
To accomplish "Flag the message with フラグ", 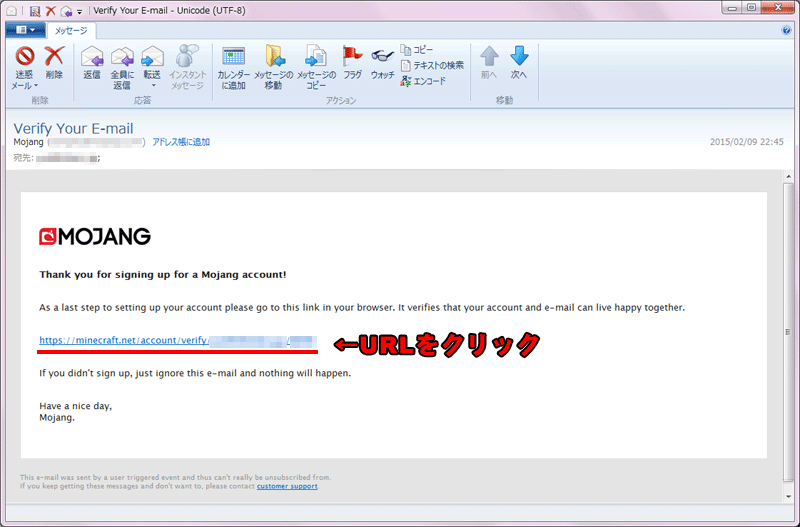I will (352, 63).
